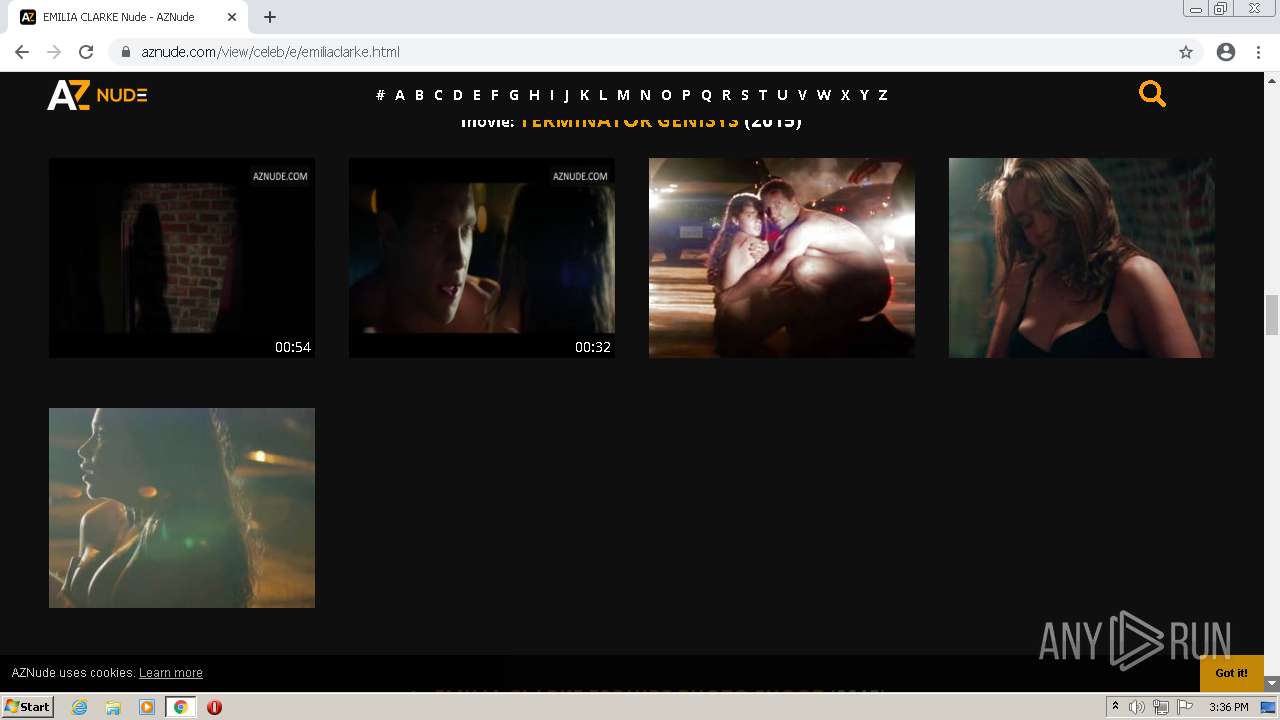Image resolution: width=1280 pixels, height=720 pixels.
Task: Reload the page with the refresh icon
Action: click(86, 52)
